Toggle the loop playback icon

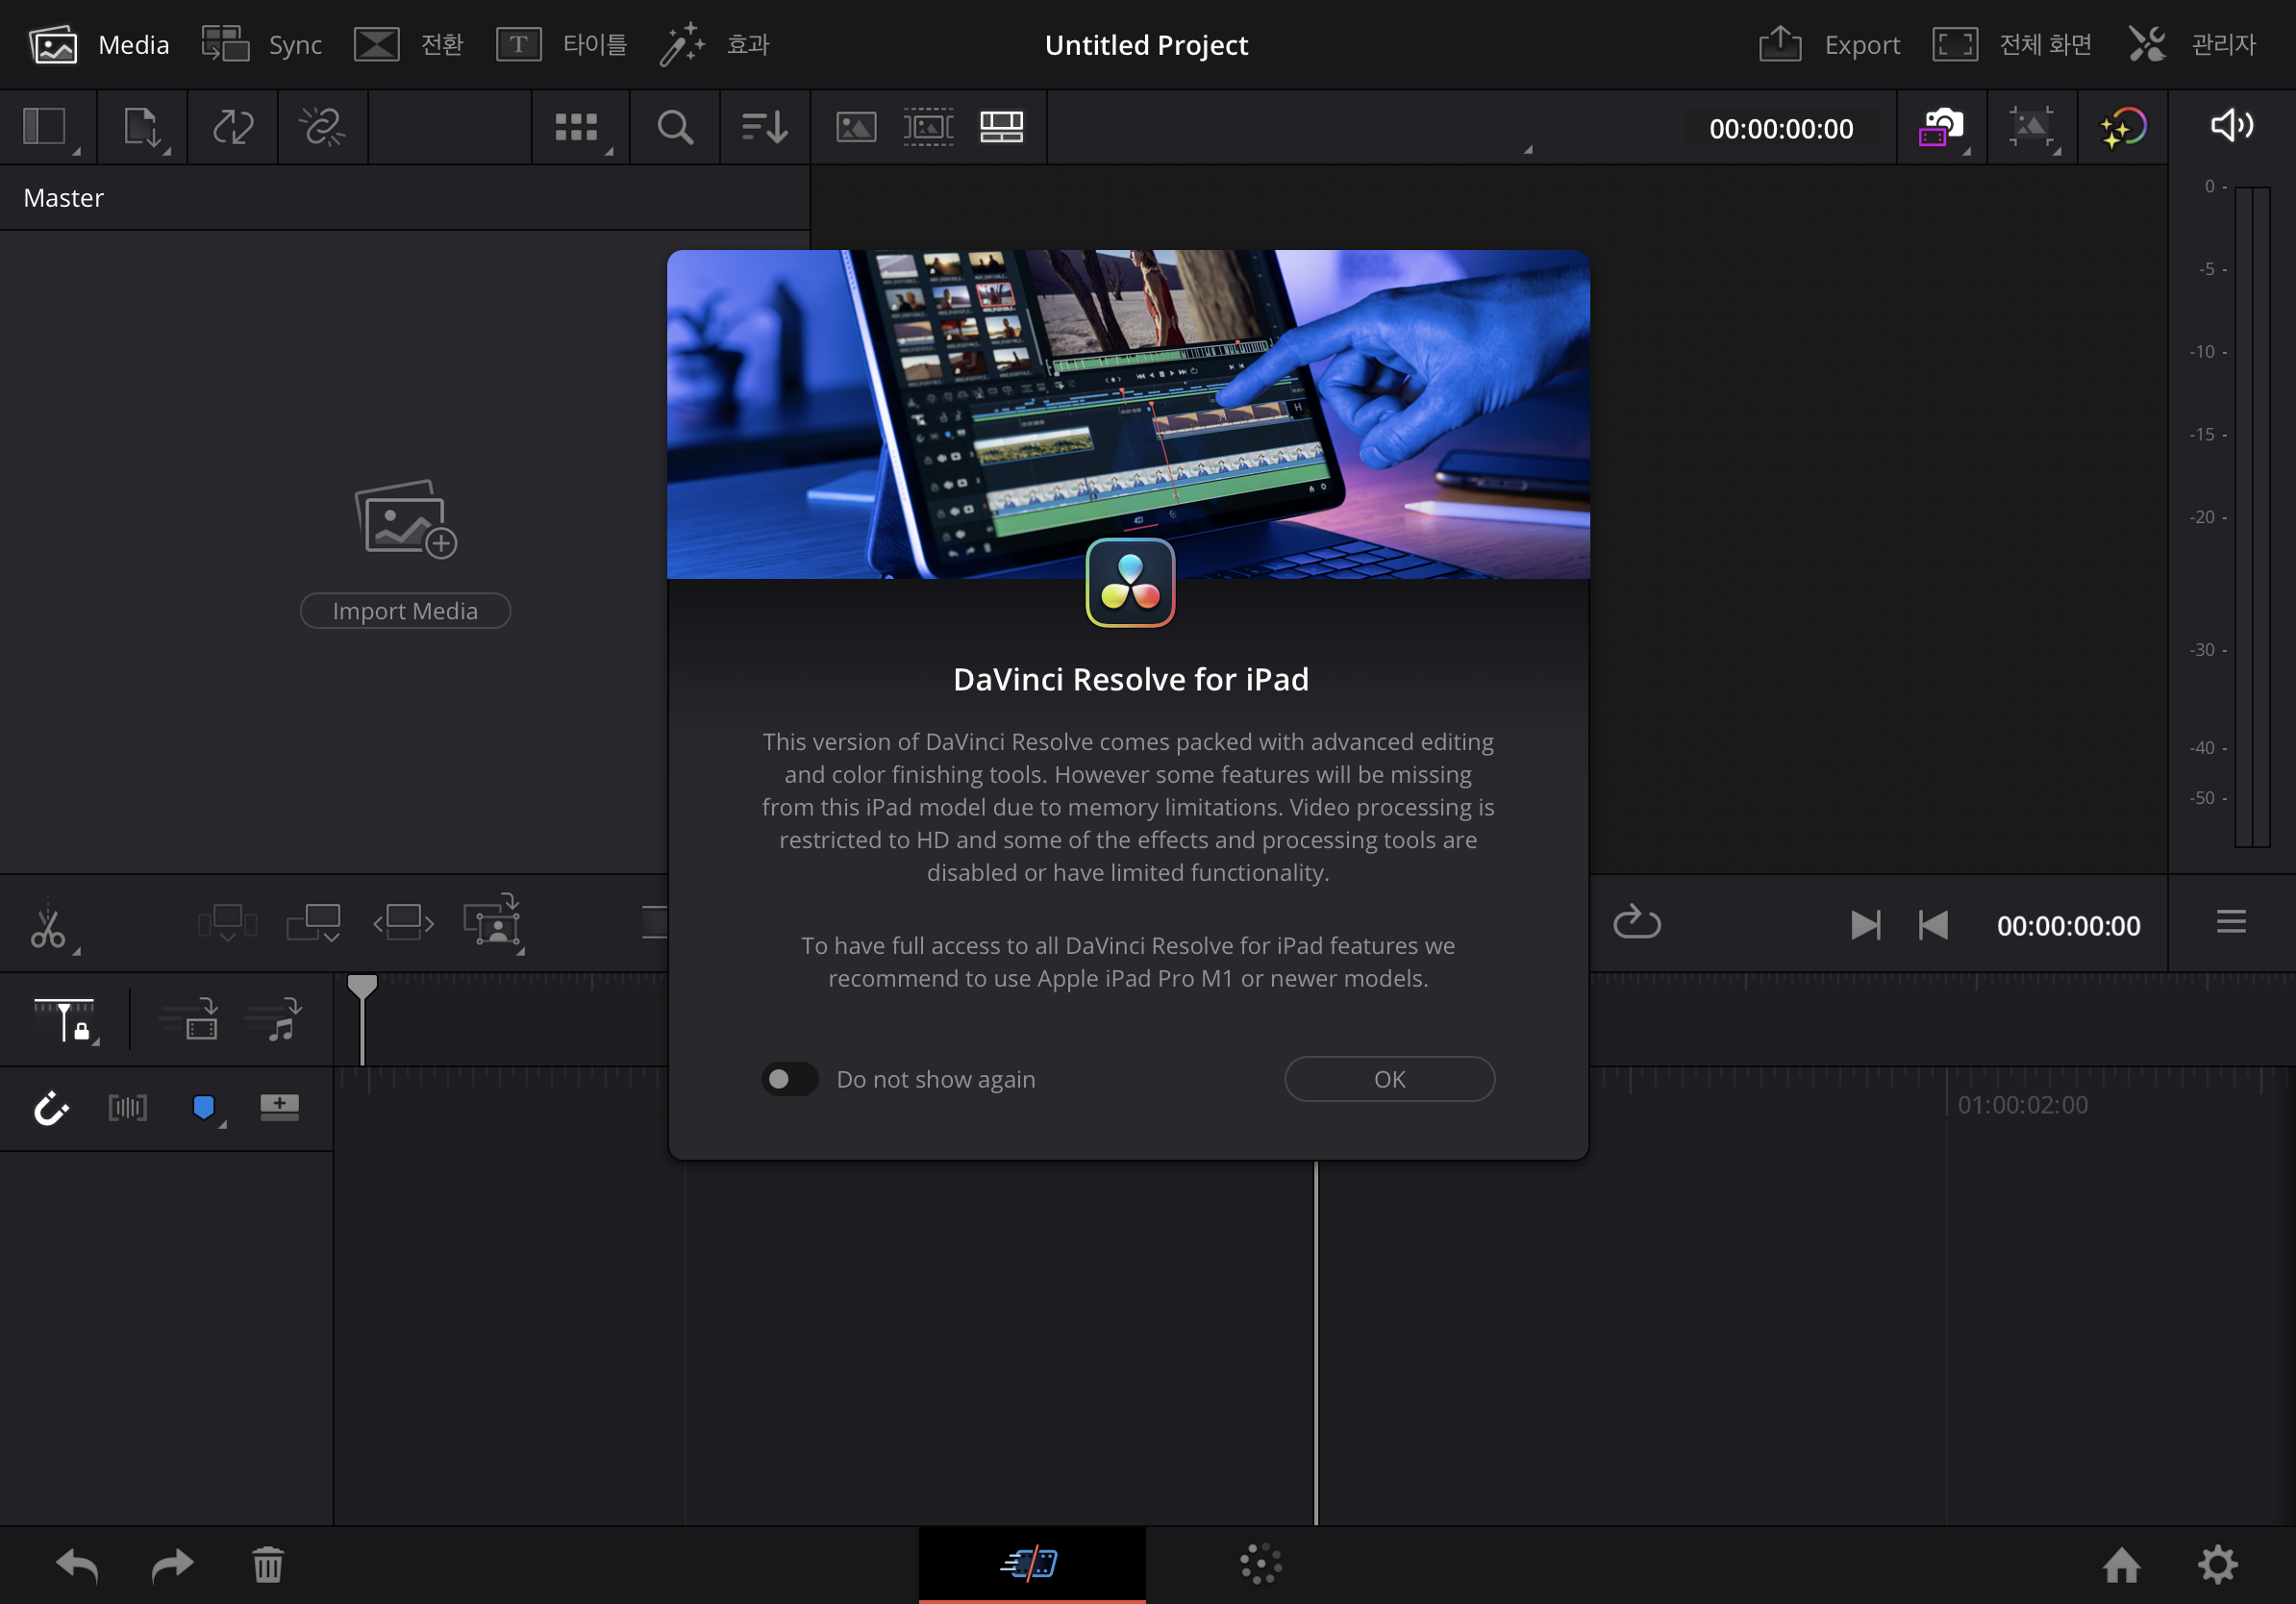[1637, 922]
